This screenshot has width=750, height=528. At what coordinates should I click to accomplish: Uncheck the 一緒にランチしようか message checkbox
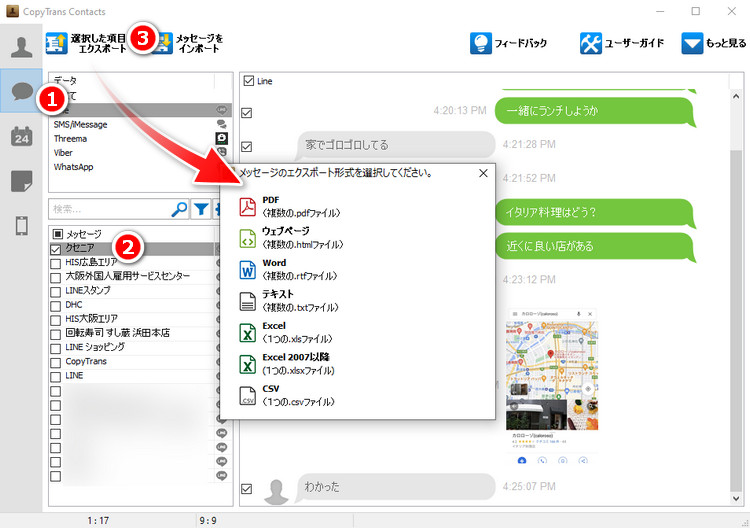click(x=246, y=113)
